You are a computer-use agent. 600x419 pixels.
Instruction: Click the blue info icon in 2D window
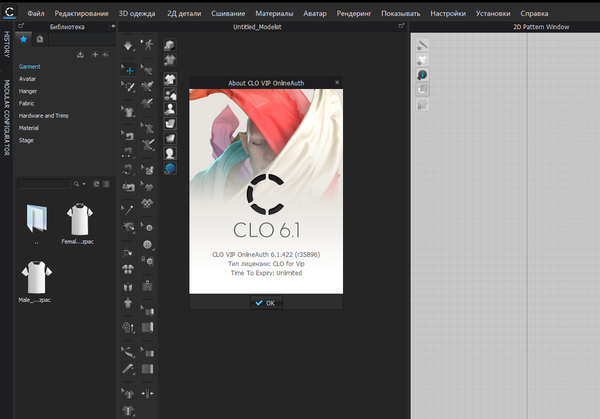point(423,76)
